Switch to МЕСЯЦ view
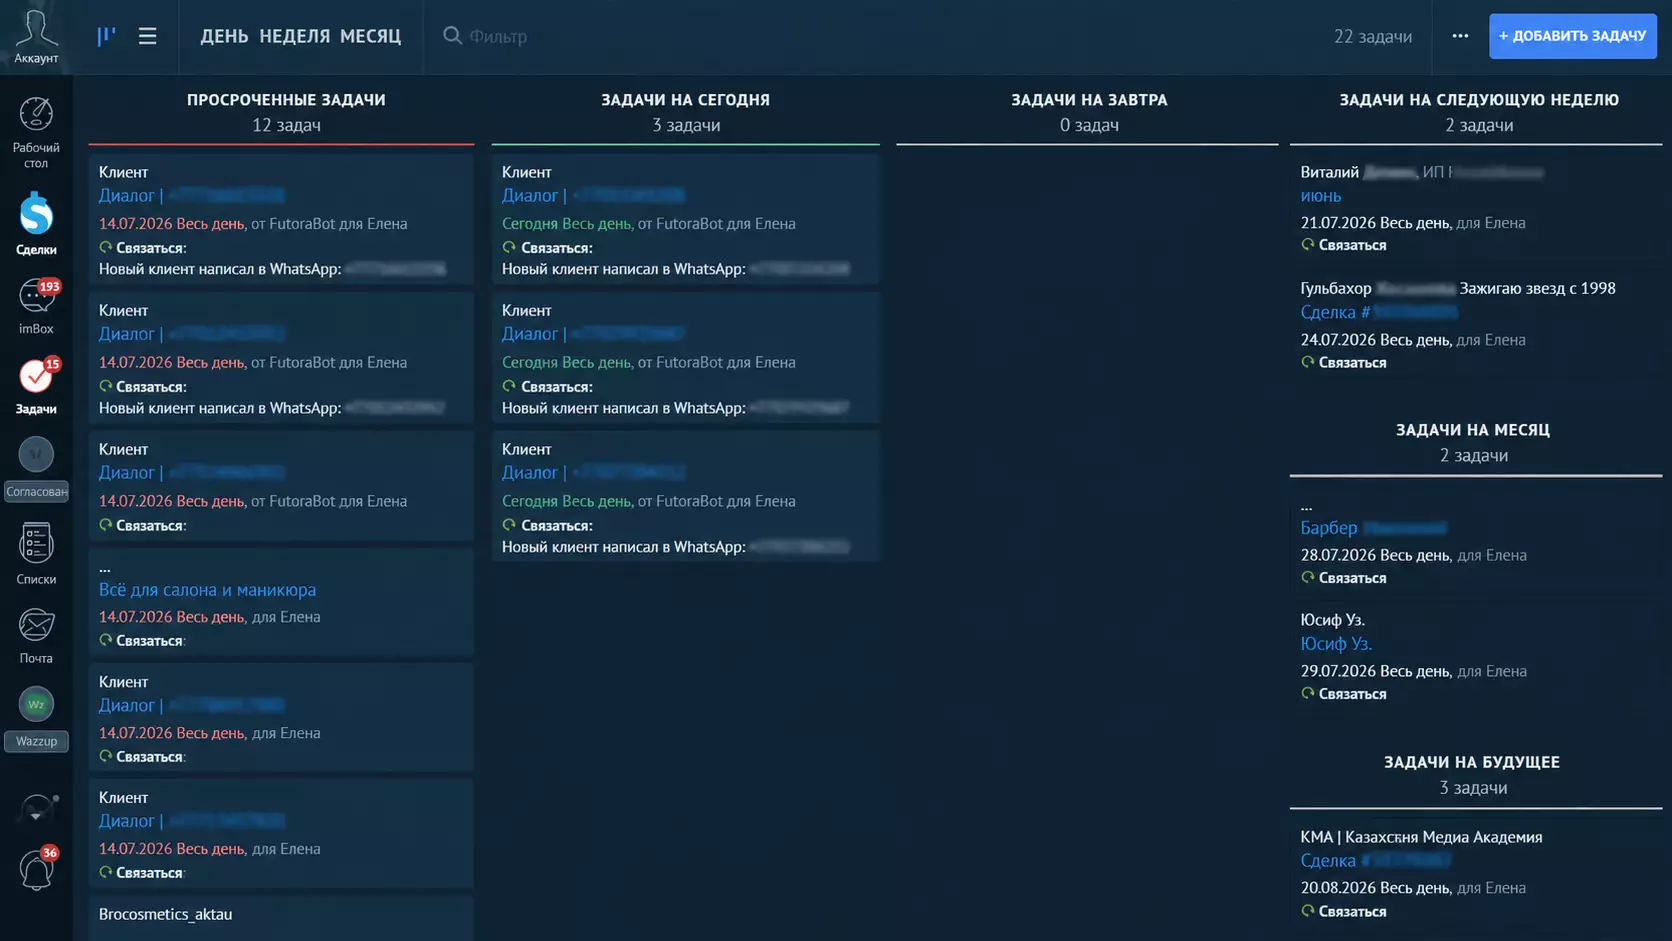This screenshot has height=941, width=1672. click(x=370, y=36)
